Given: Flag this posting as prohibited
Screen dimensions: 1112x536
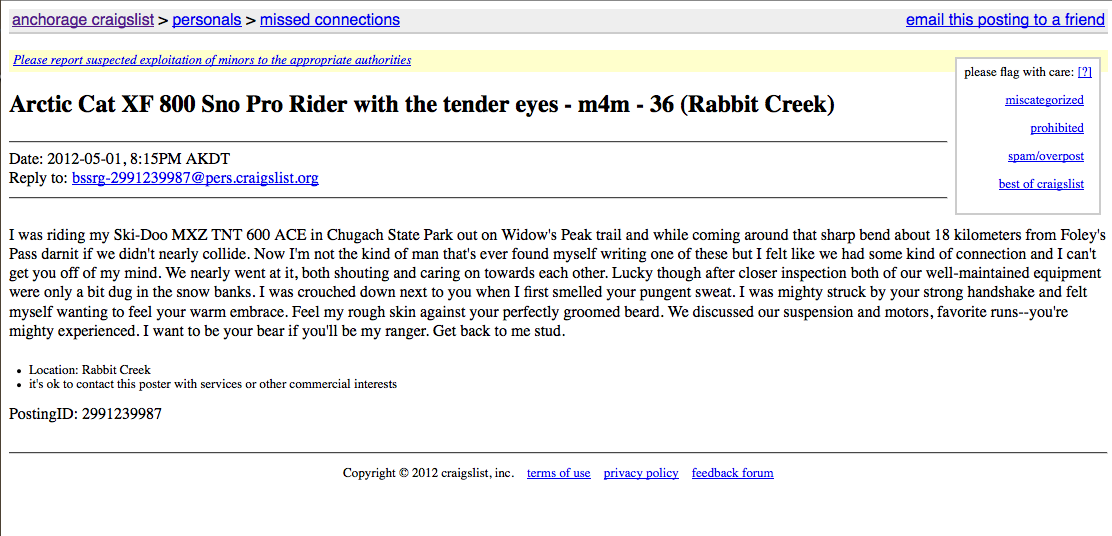Looking at the screenshot, I should [x=1057, y=128].
